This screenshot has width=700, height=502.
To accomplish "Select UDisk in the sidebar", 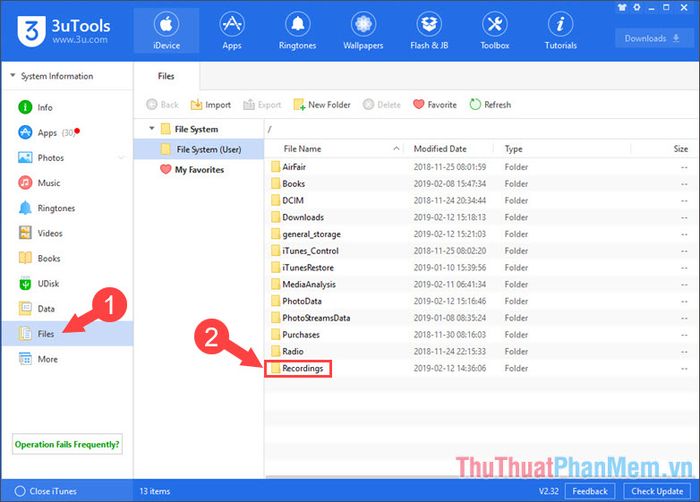I will 67,284.
